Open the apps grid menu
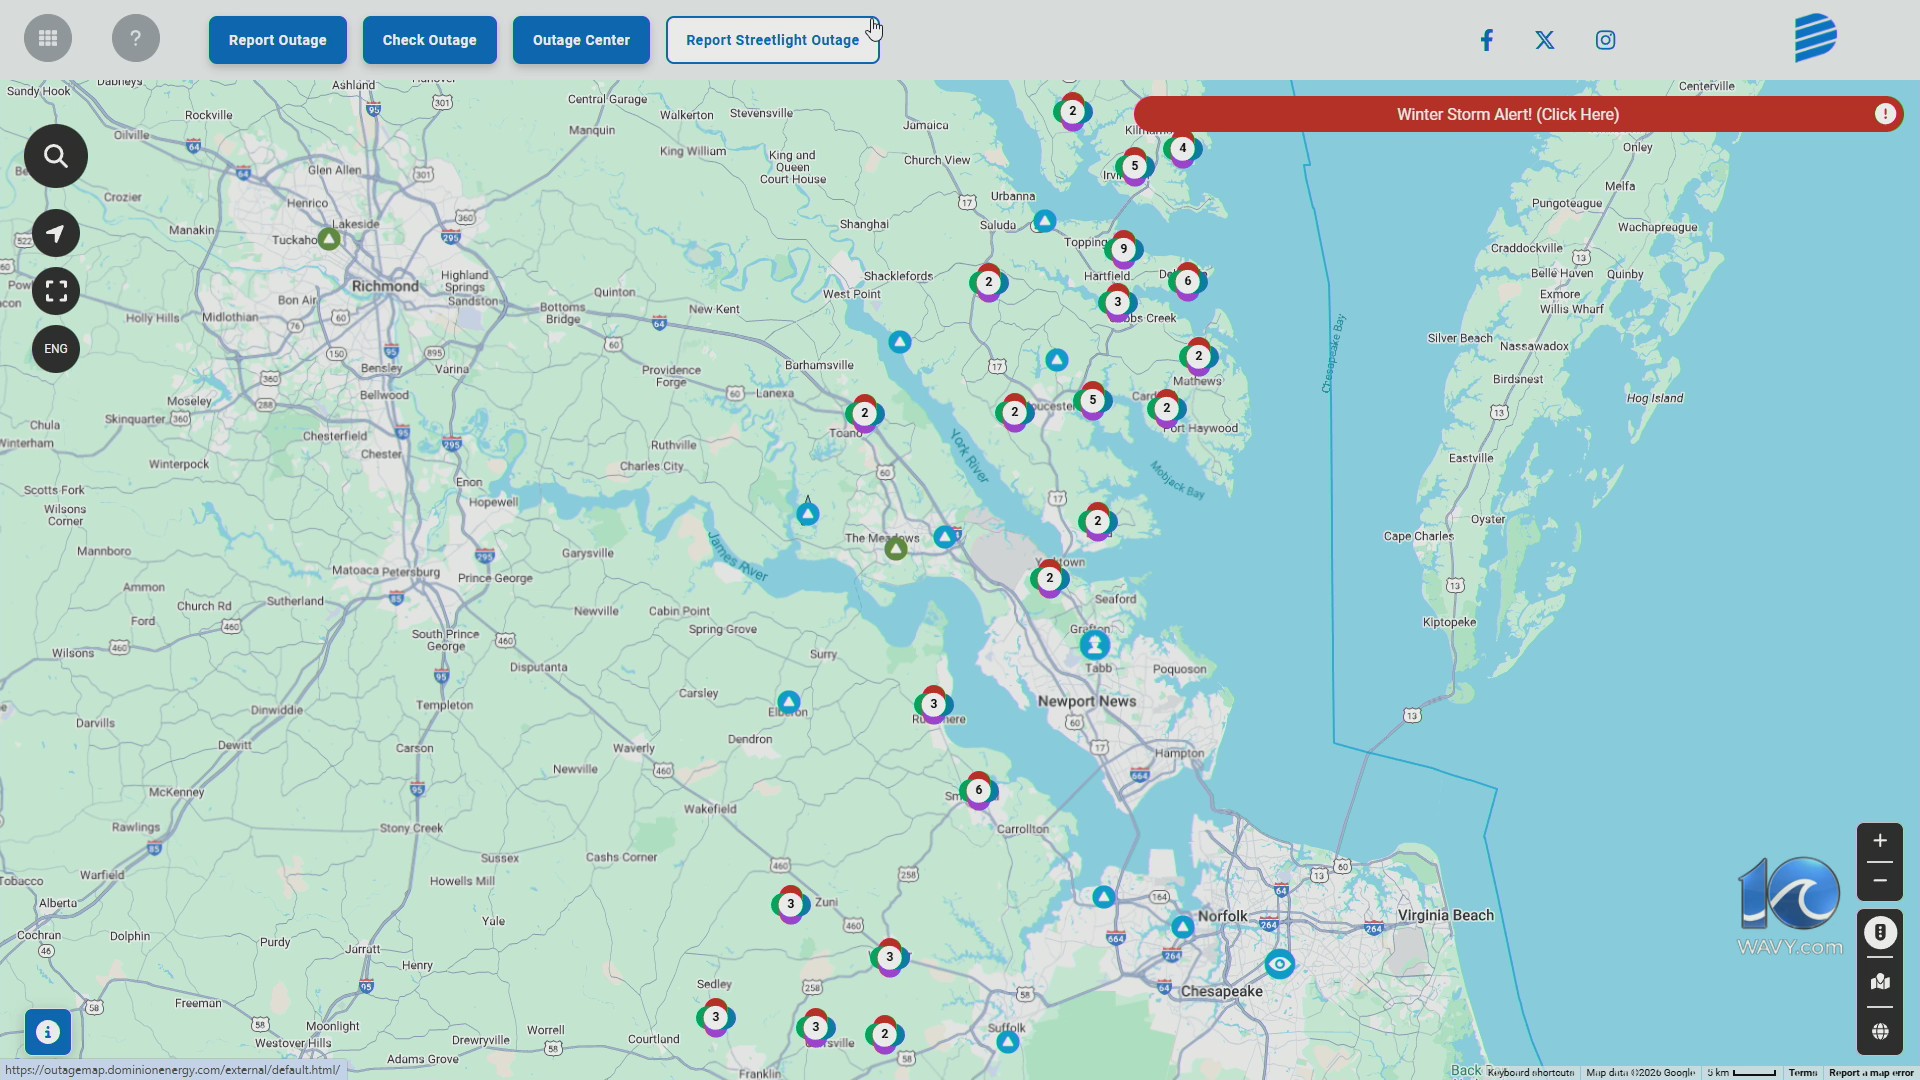Screen dimensions: 1920x1080 pos(48,39)
